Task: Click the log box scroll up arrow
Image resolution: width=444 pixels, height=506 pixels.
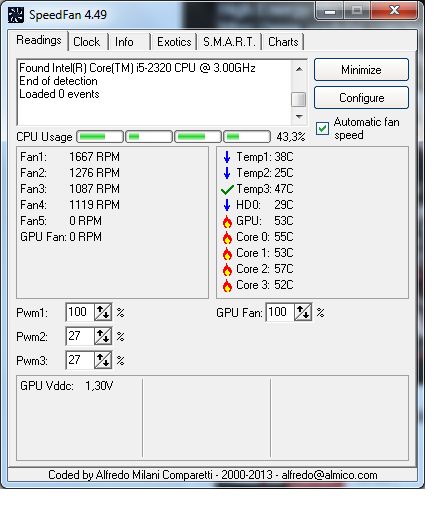Action: tap(299, 69)
